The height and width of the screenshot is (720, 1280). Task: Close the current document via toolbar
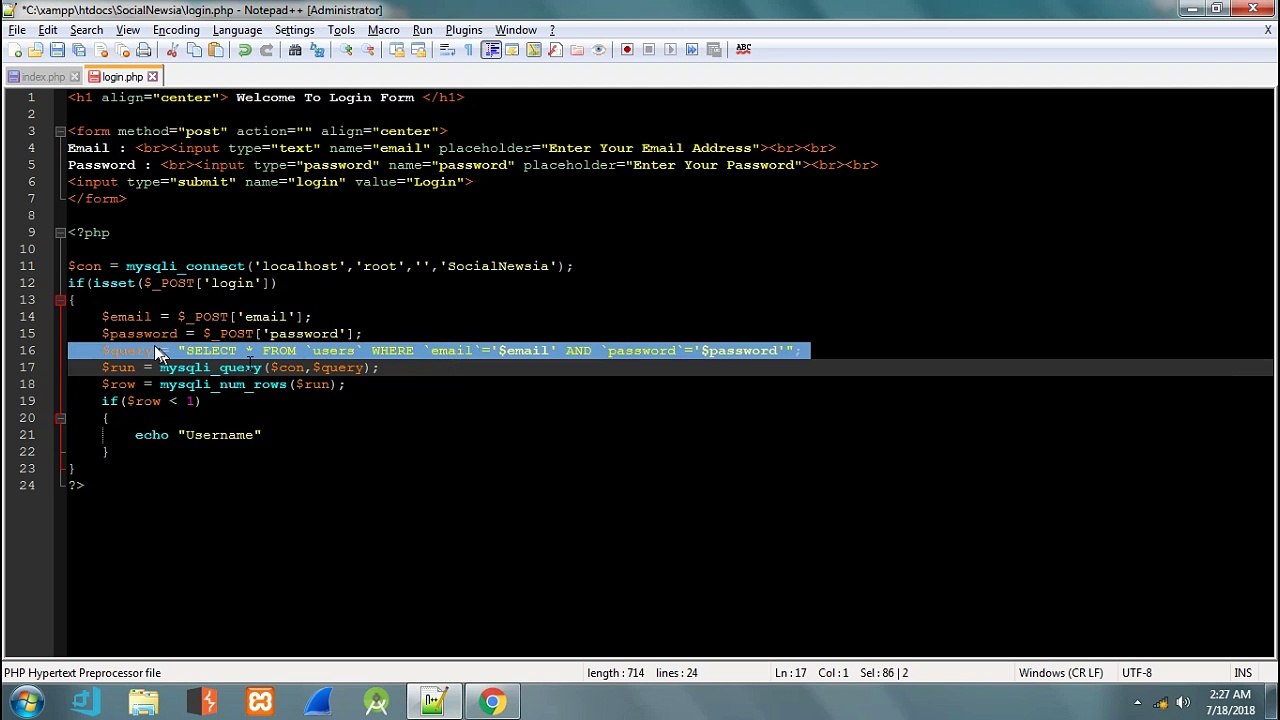coord(101,49)
